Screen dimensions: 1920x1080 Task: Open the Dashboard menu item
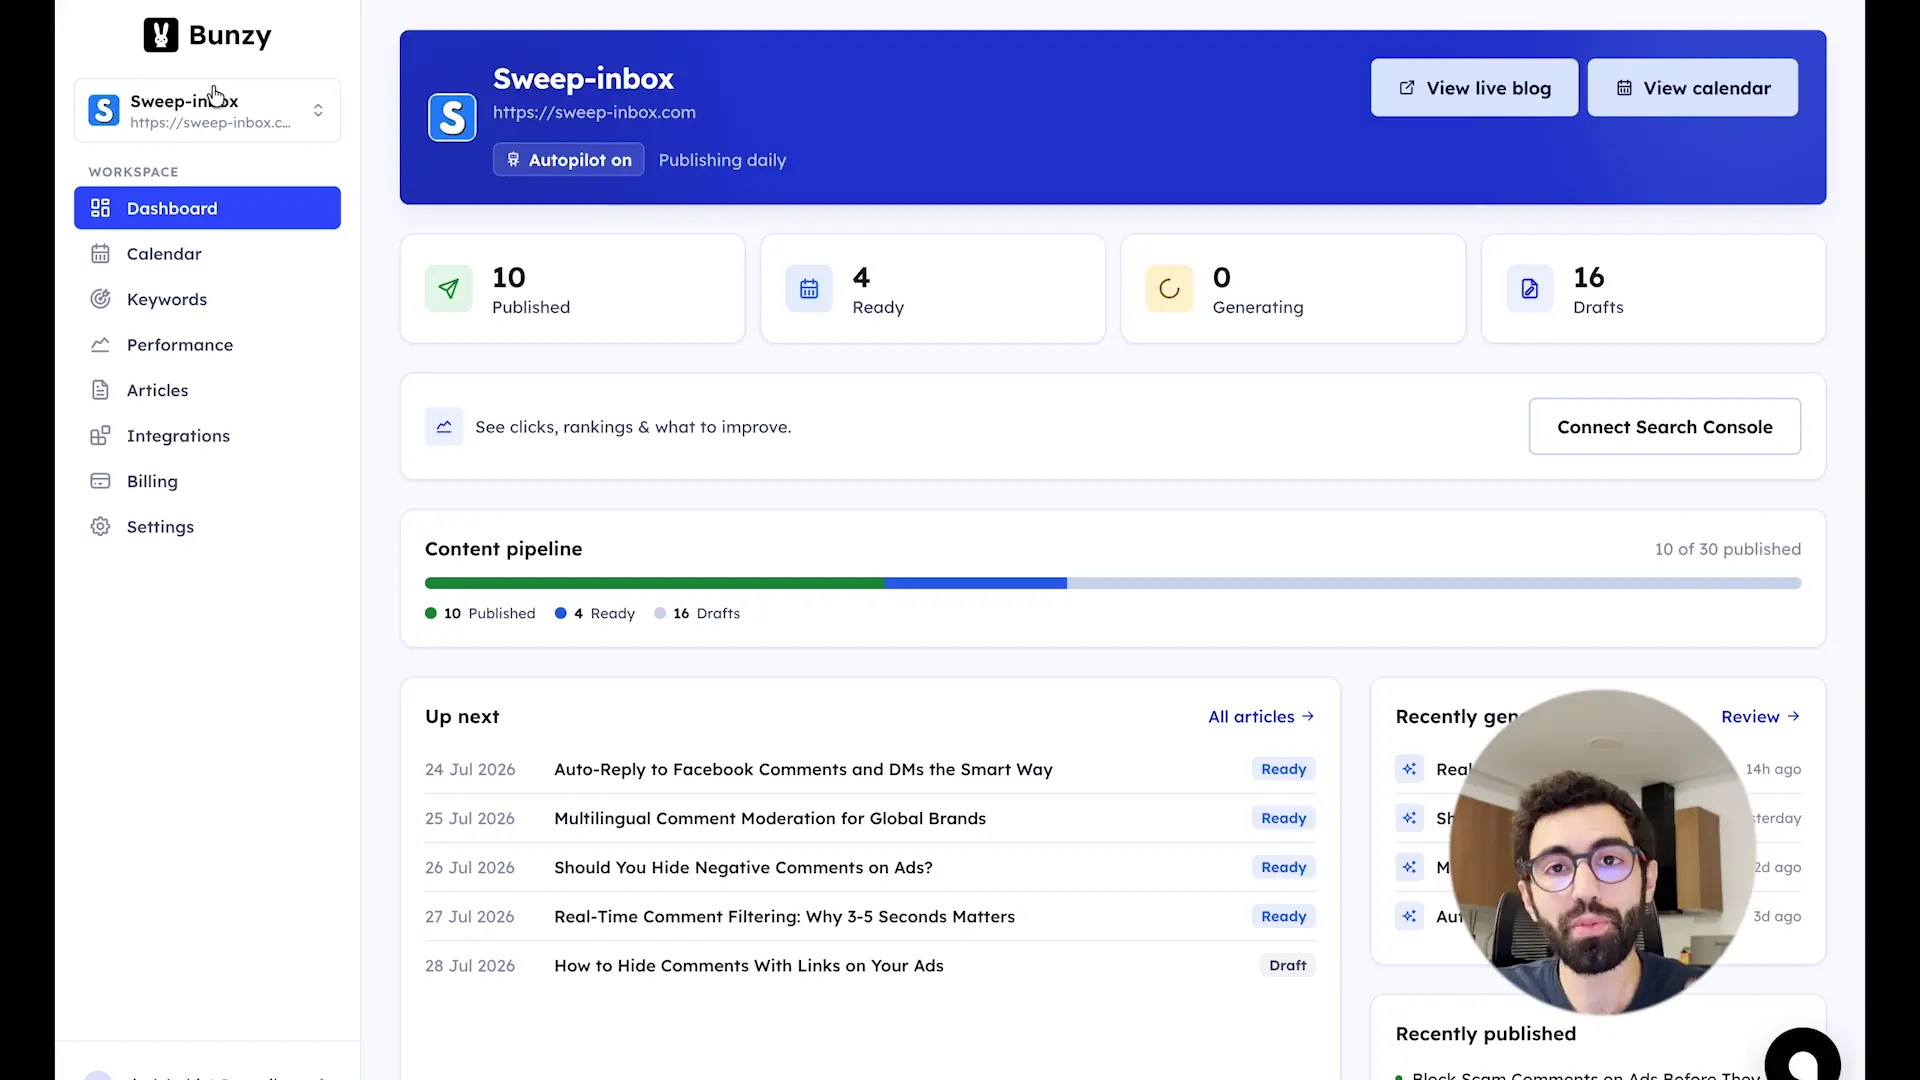pyautogui.click(x=207, y=208)
